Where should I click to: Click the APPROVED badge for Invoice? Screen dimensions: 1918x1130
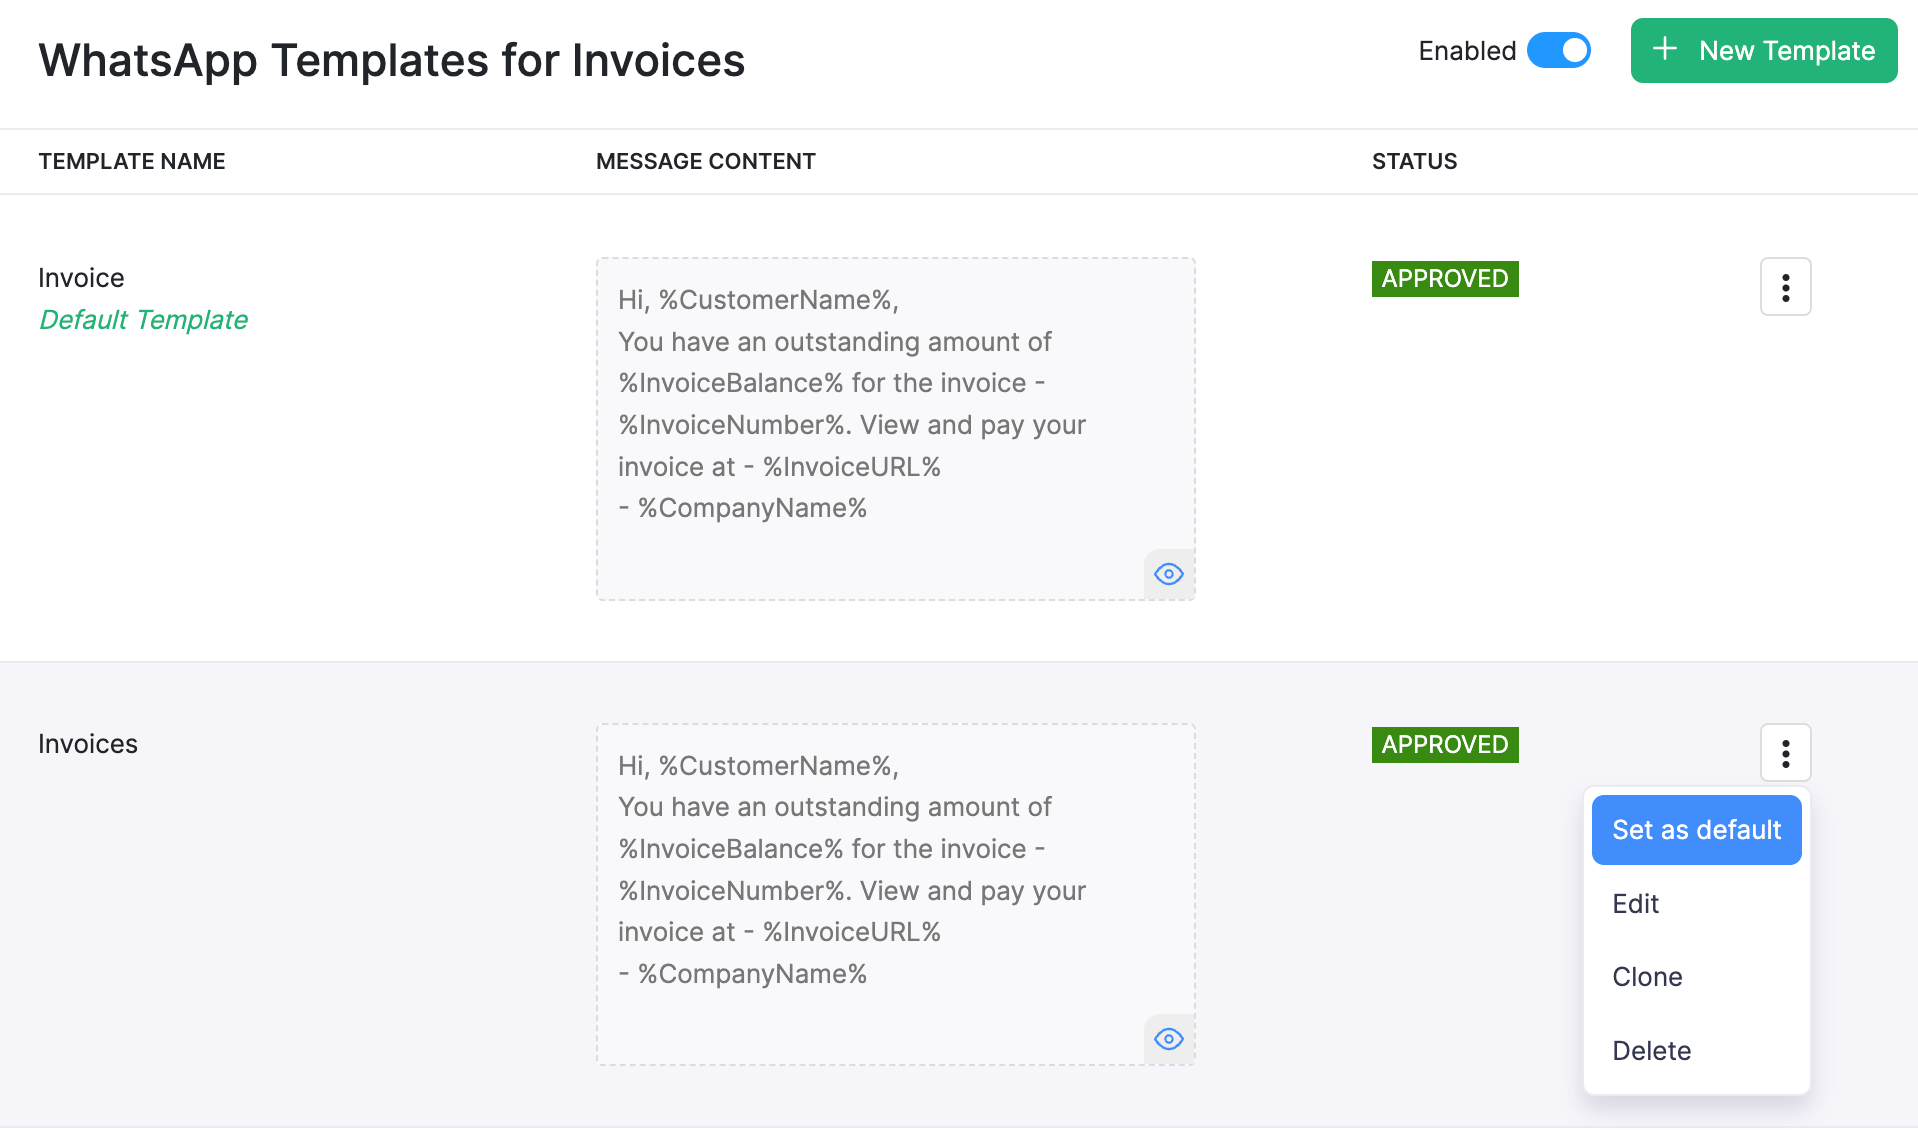click(1444, 278)
